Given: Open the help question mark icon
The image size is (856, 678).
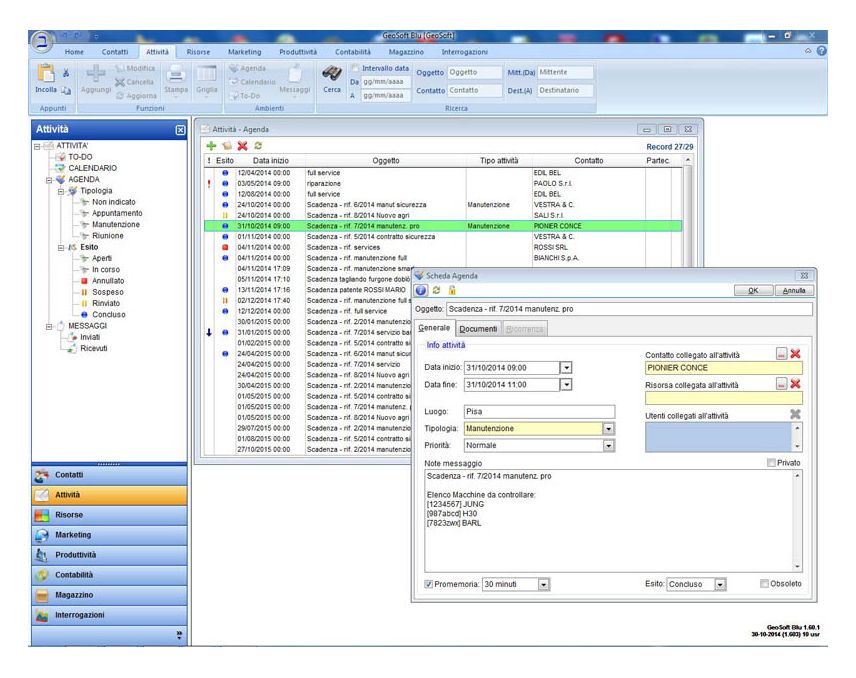Looking at the screenshot, I should 822,51.
